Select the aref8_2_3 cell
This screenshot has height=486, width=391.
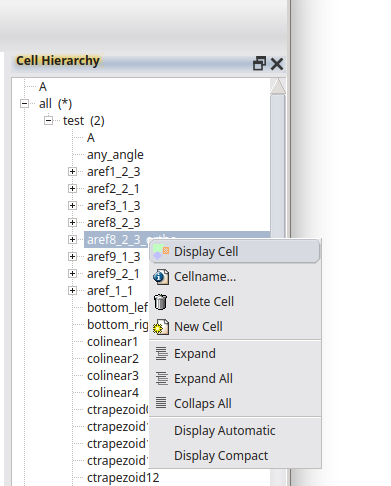click(x=114, y=223)
